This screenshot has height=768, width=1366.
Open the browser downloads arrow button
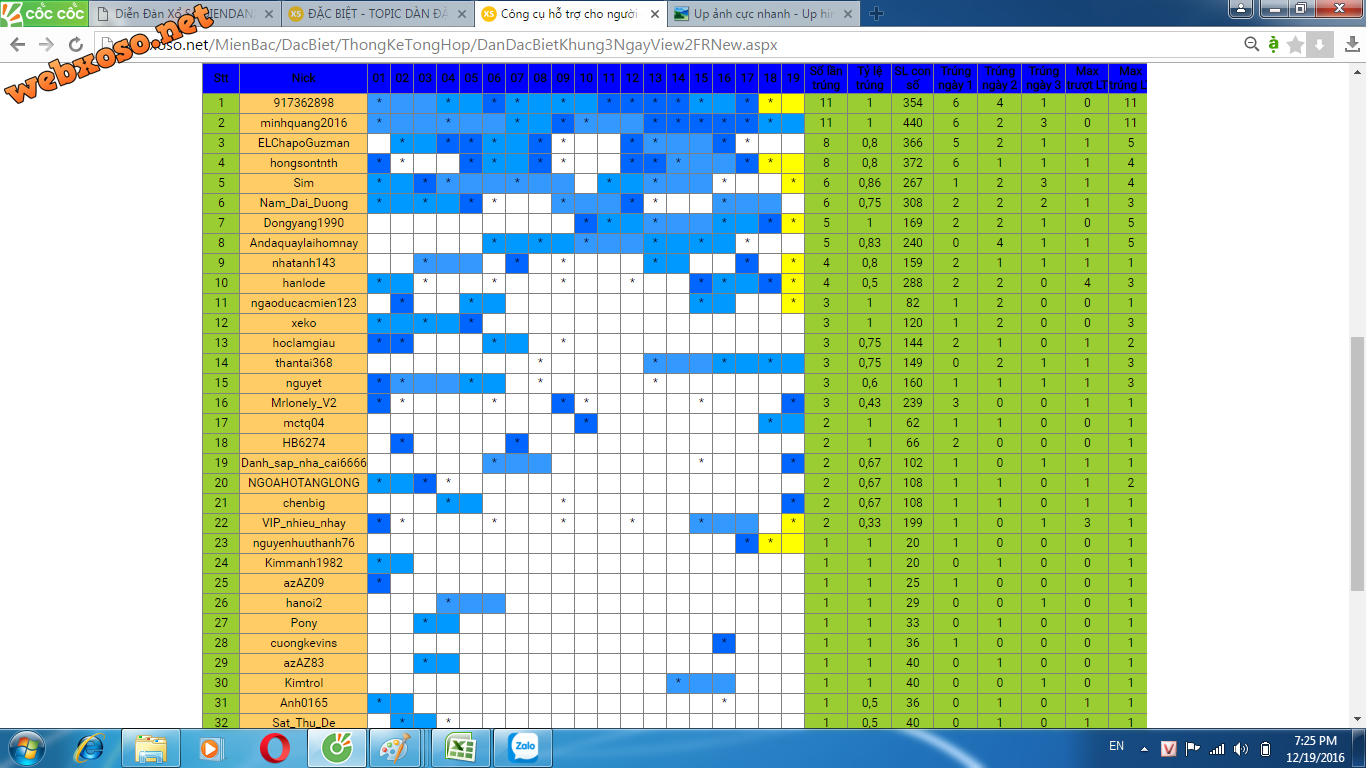click(1320, 45)
